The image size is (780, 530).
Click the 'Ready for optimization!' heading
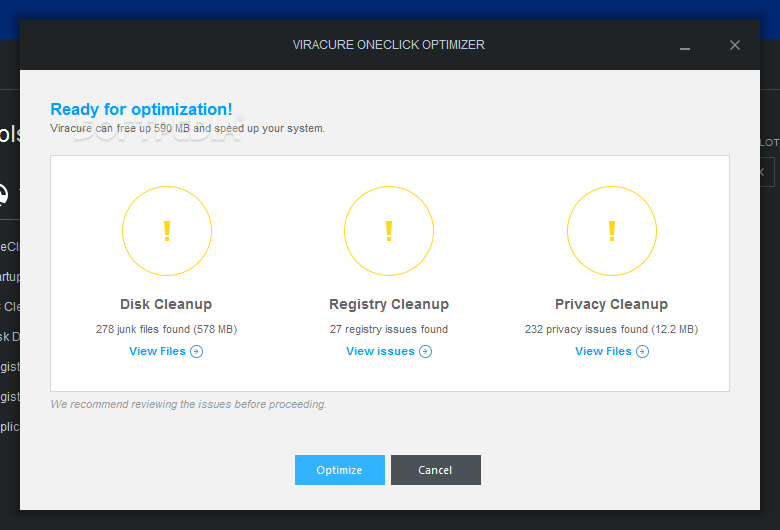(141, 109)
